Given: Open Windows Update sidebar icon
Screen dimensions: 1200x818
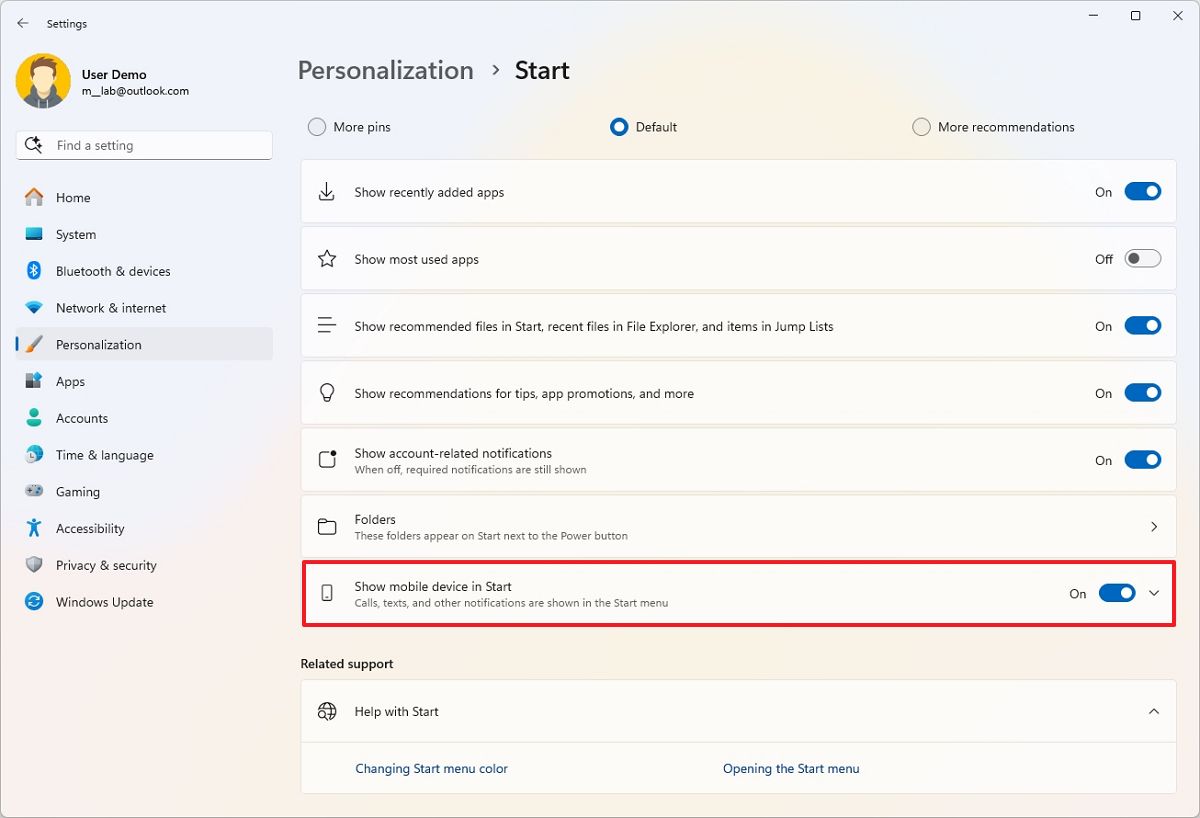Looking at the screenshot, I should [34, 602].
